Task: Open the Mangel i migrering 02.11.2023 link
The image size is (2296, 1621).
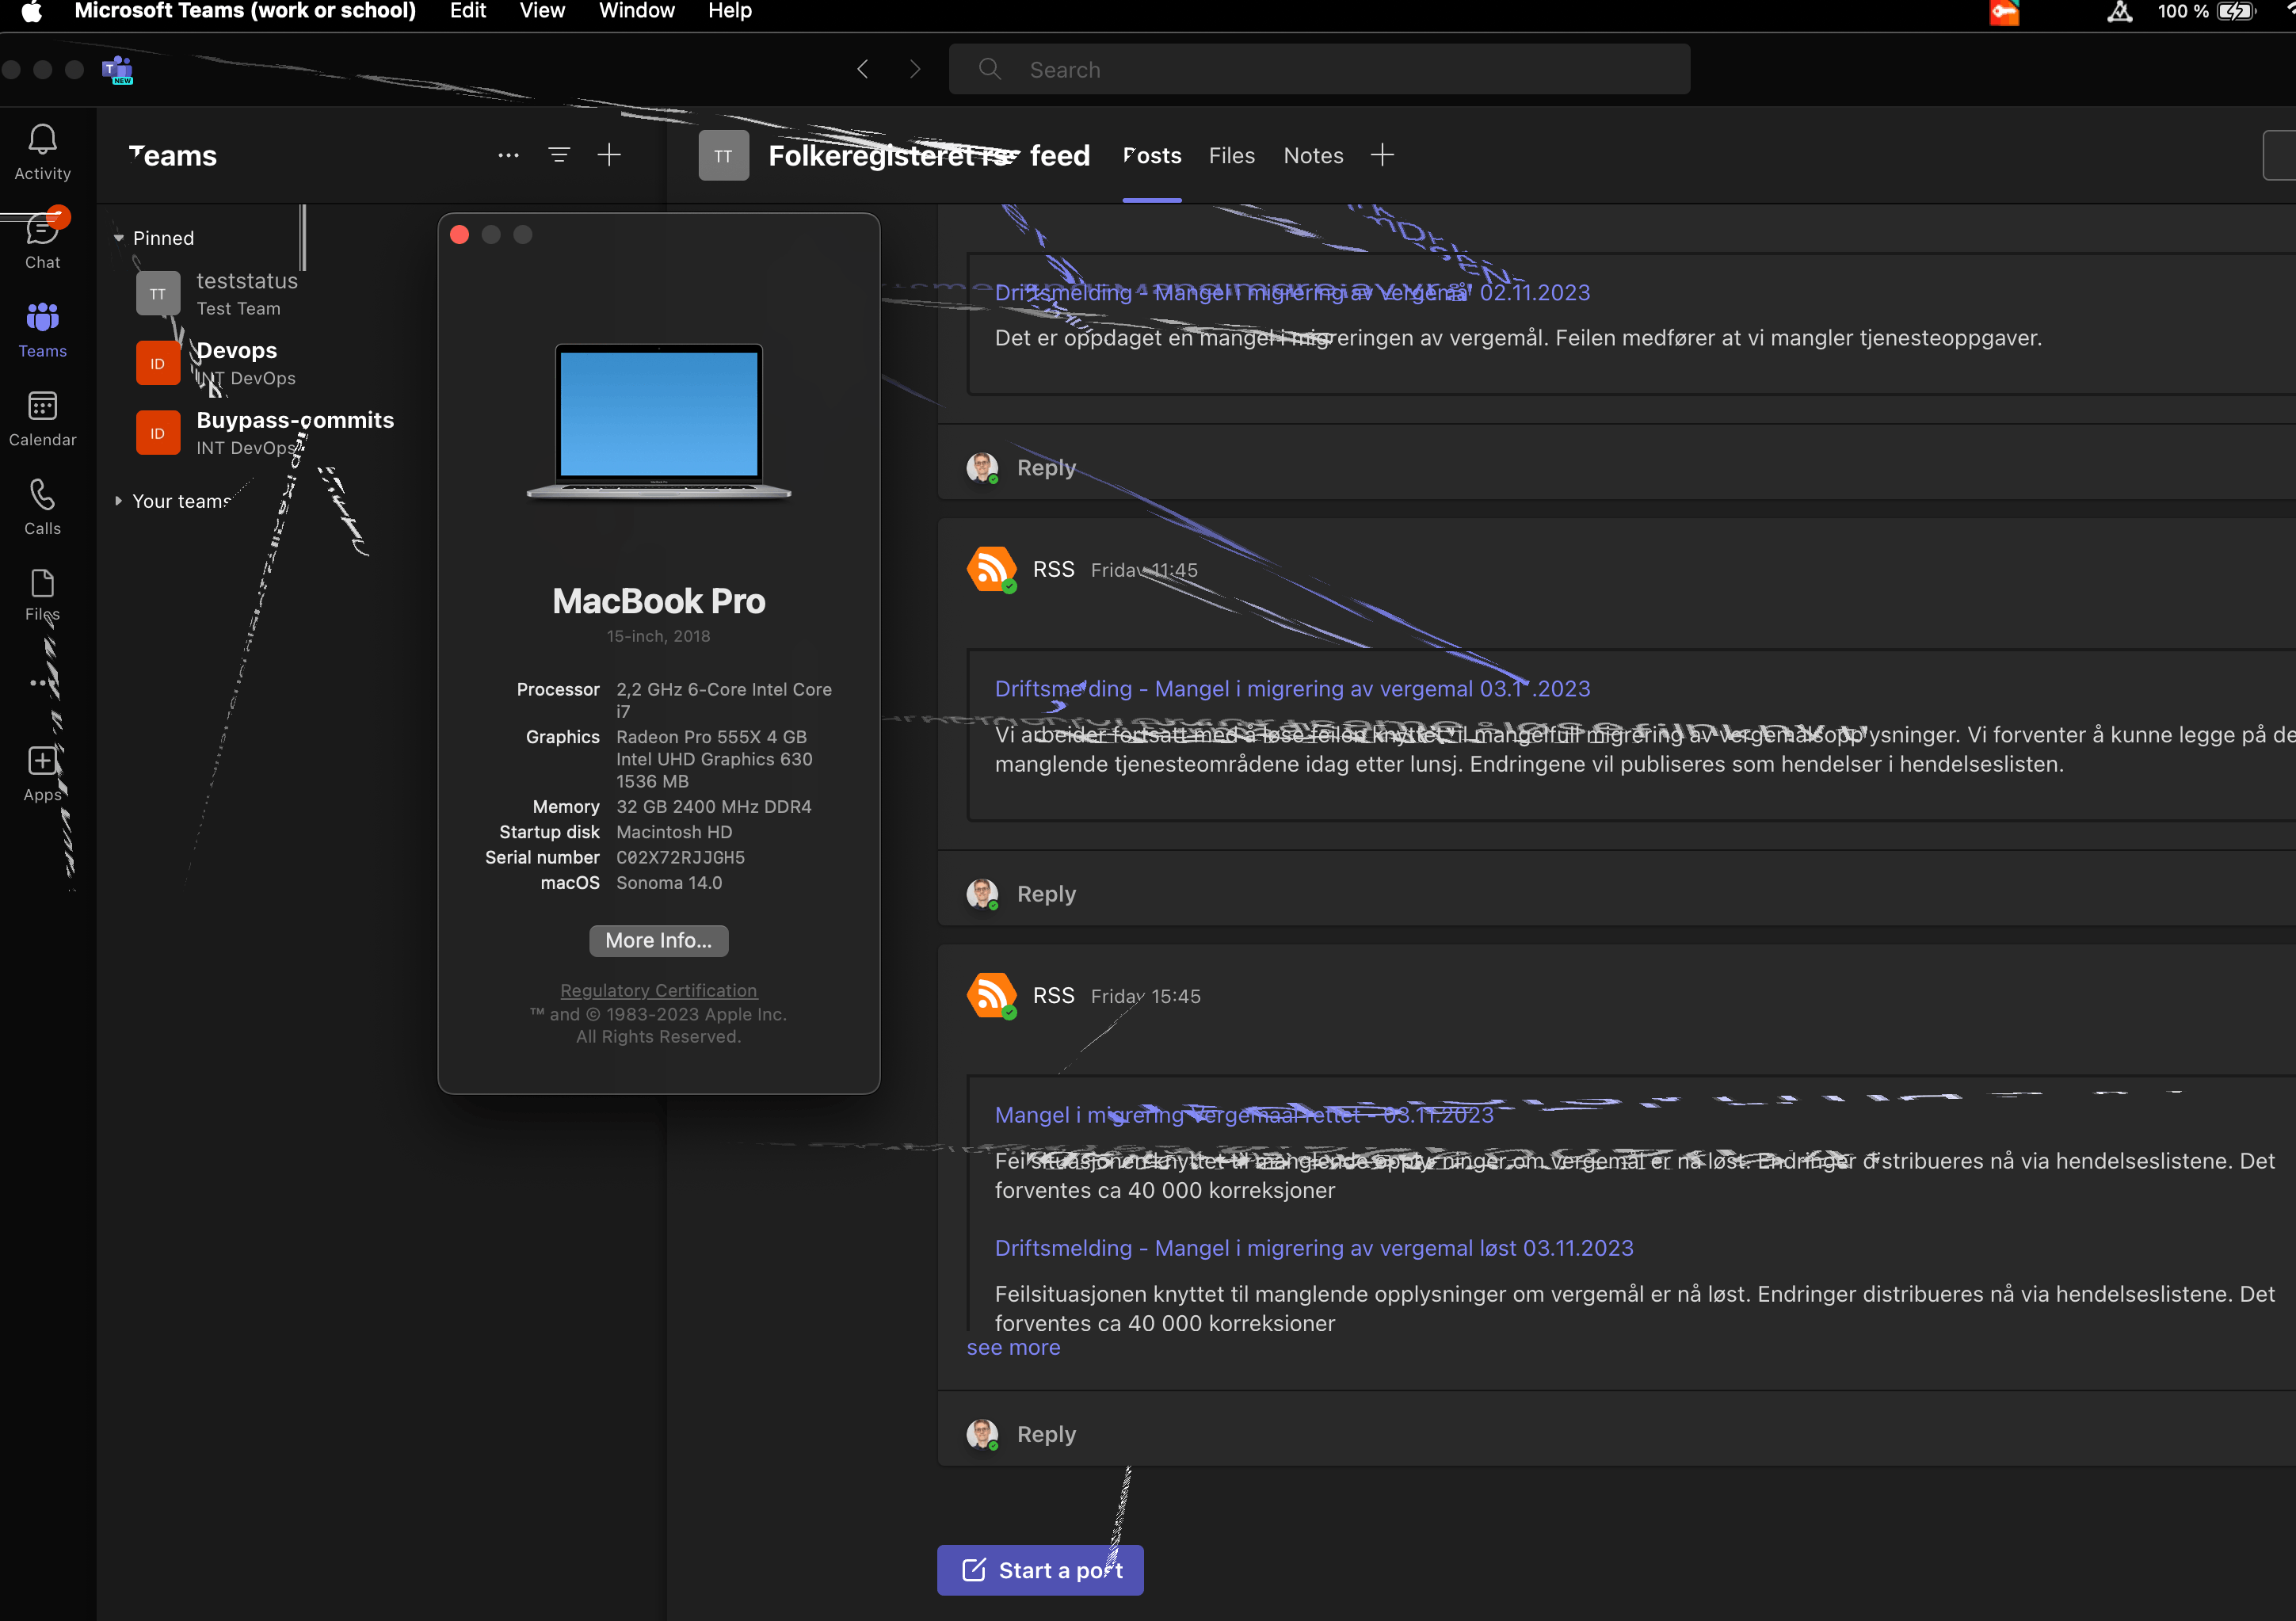Action: pyautogui.click(x=1292, y=292)
